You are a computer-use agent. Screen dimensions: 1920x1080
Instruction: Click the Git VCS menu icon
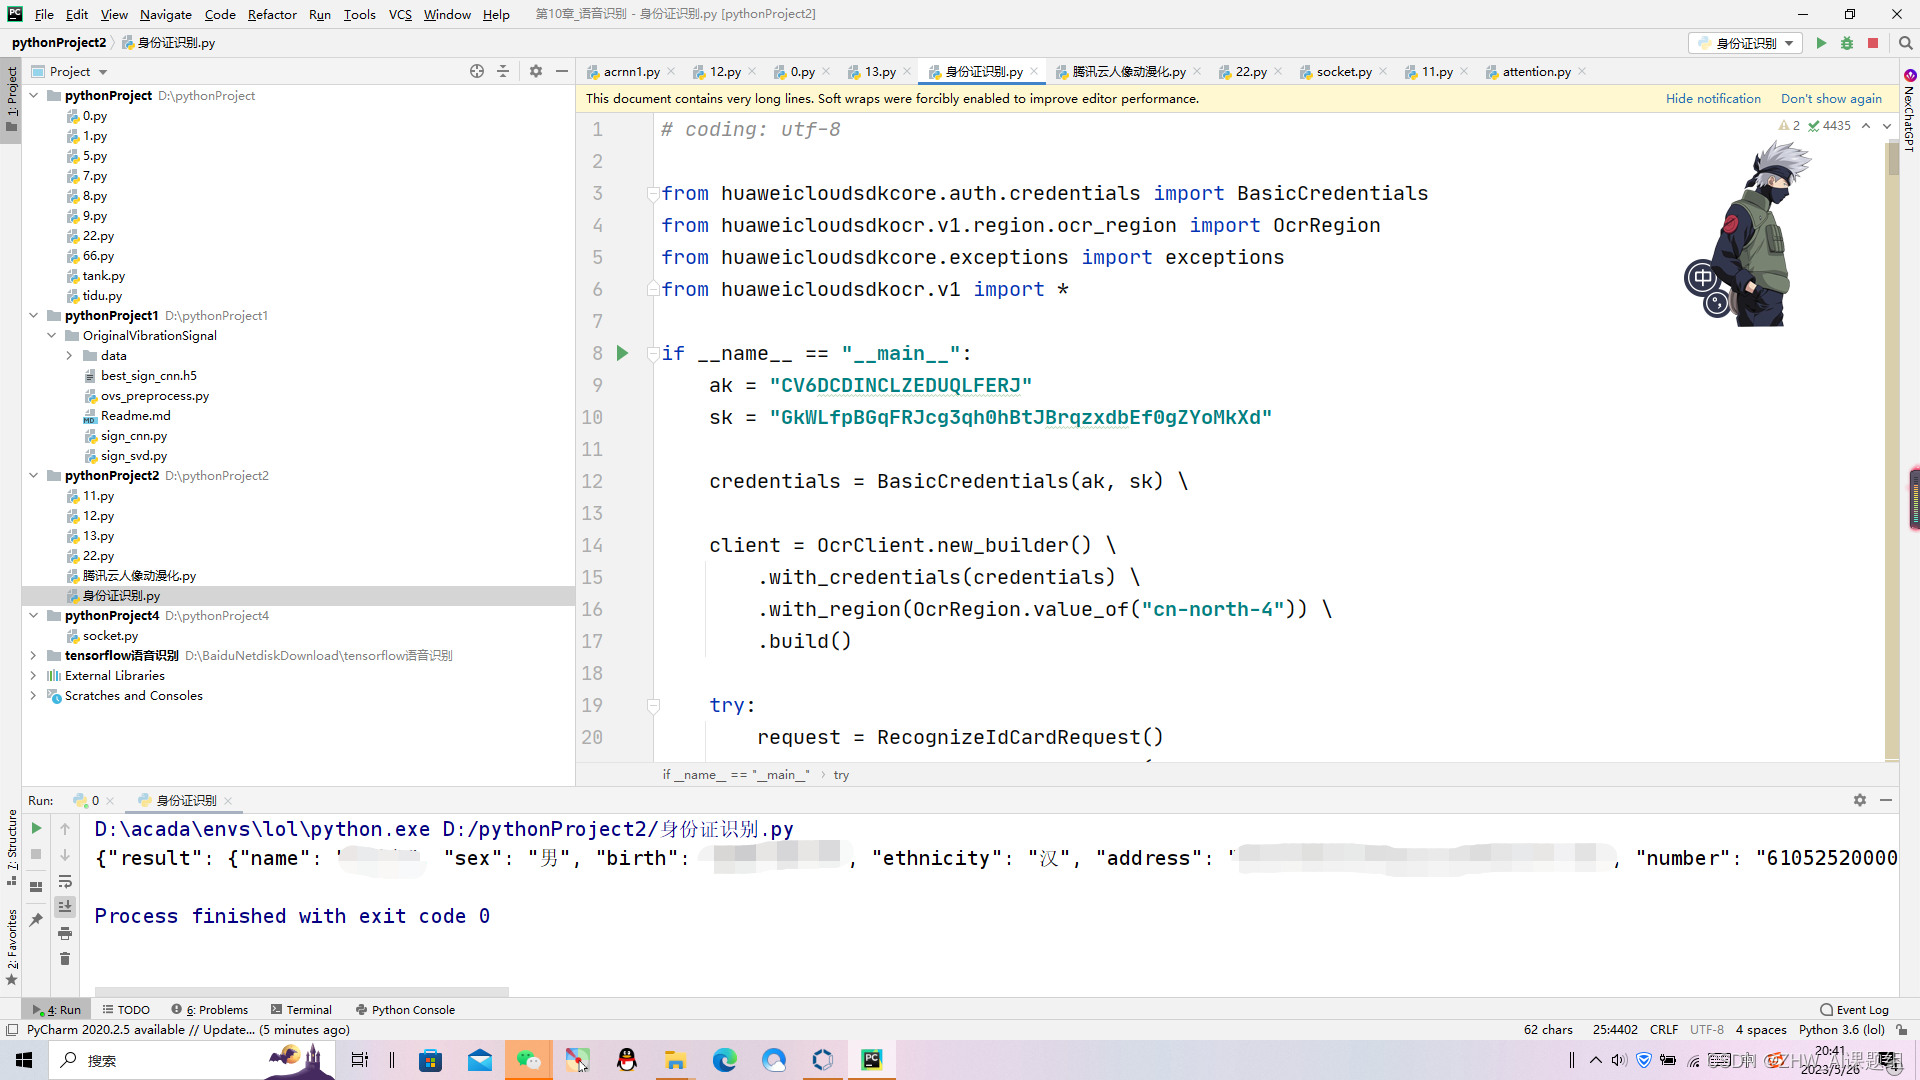[400, 13]
